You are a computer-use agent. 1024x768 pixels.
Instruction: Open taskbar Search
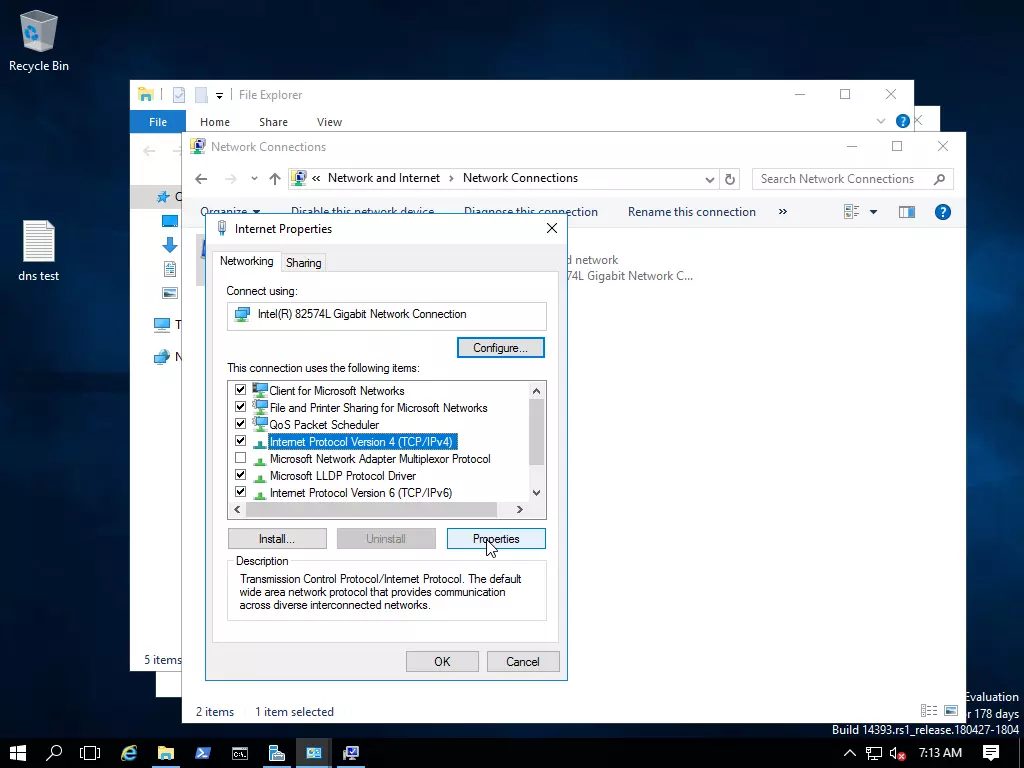point(54,753)
